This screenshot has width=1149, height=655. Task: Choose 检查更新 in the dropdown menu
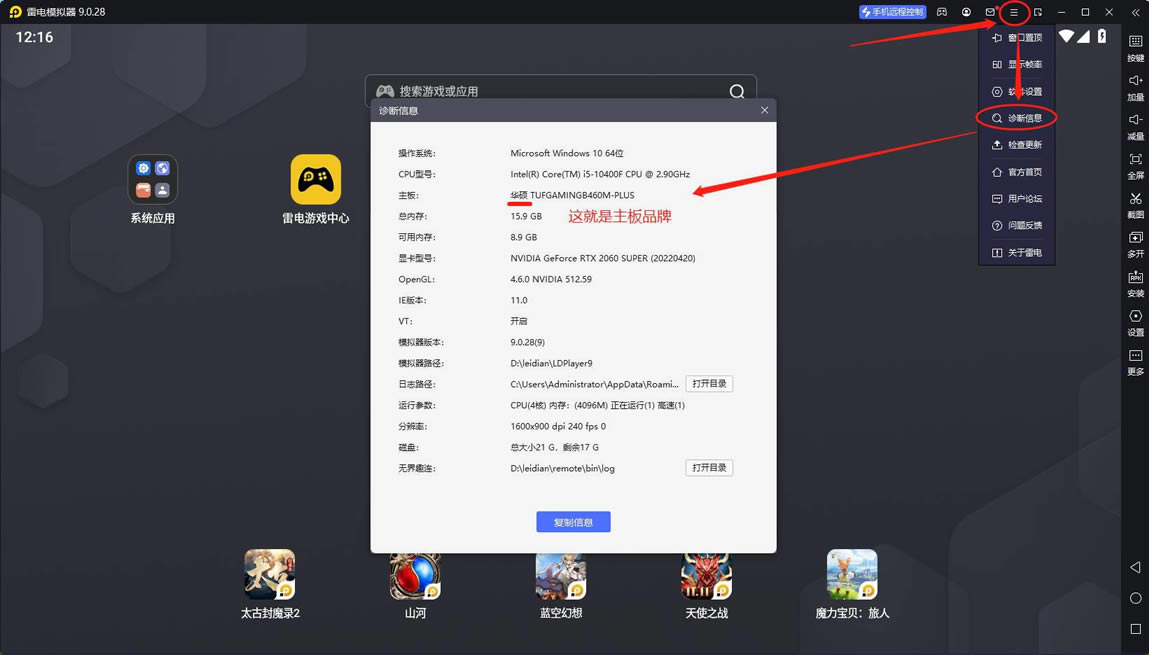tap(1017, 145)
